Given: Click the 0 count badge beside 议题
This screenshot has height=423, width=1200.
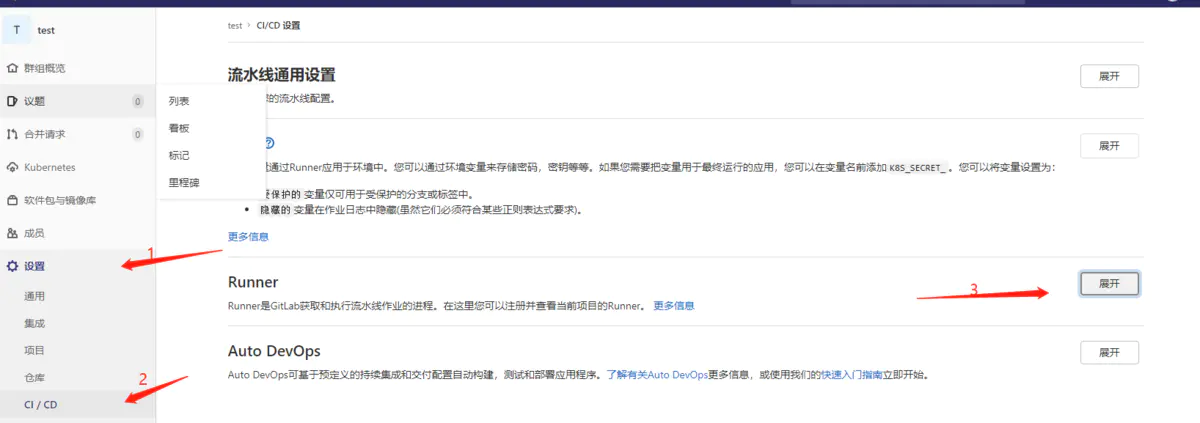Looking at the screenshot, I should coord(138,101).
